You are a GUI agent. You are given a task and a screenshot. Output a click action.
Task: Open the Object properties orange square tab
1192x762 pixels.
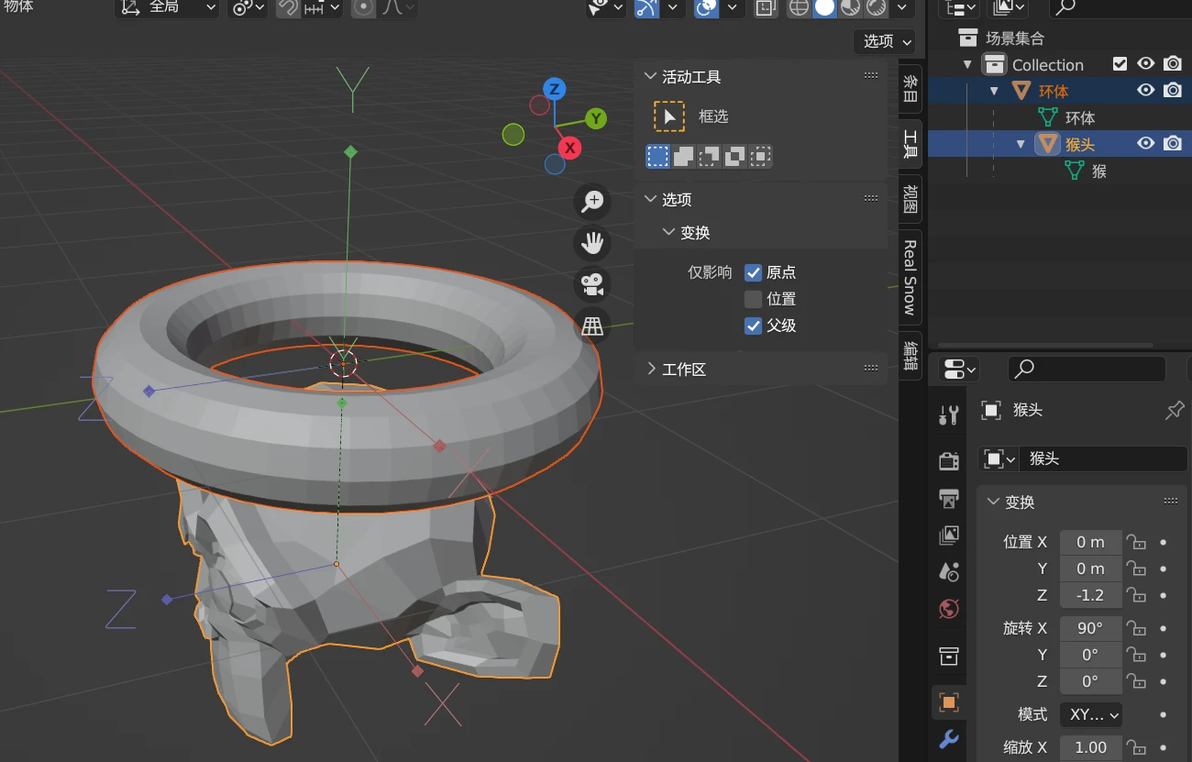(948, 702)
